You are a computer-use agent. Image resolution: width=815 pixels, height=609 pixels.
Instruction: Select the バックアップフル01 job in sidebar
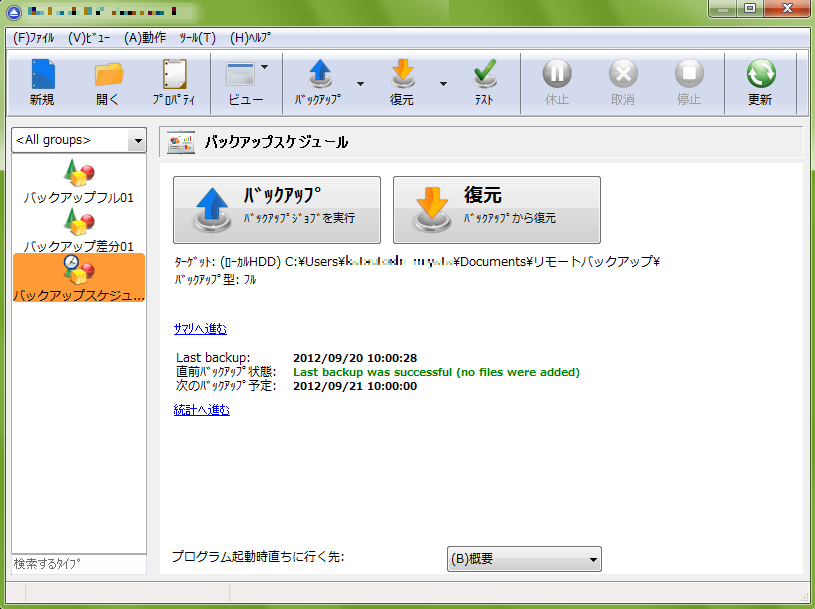tap(79, 182)
